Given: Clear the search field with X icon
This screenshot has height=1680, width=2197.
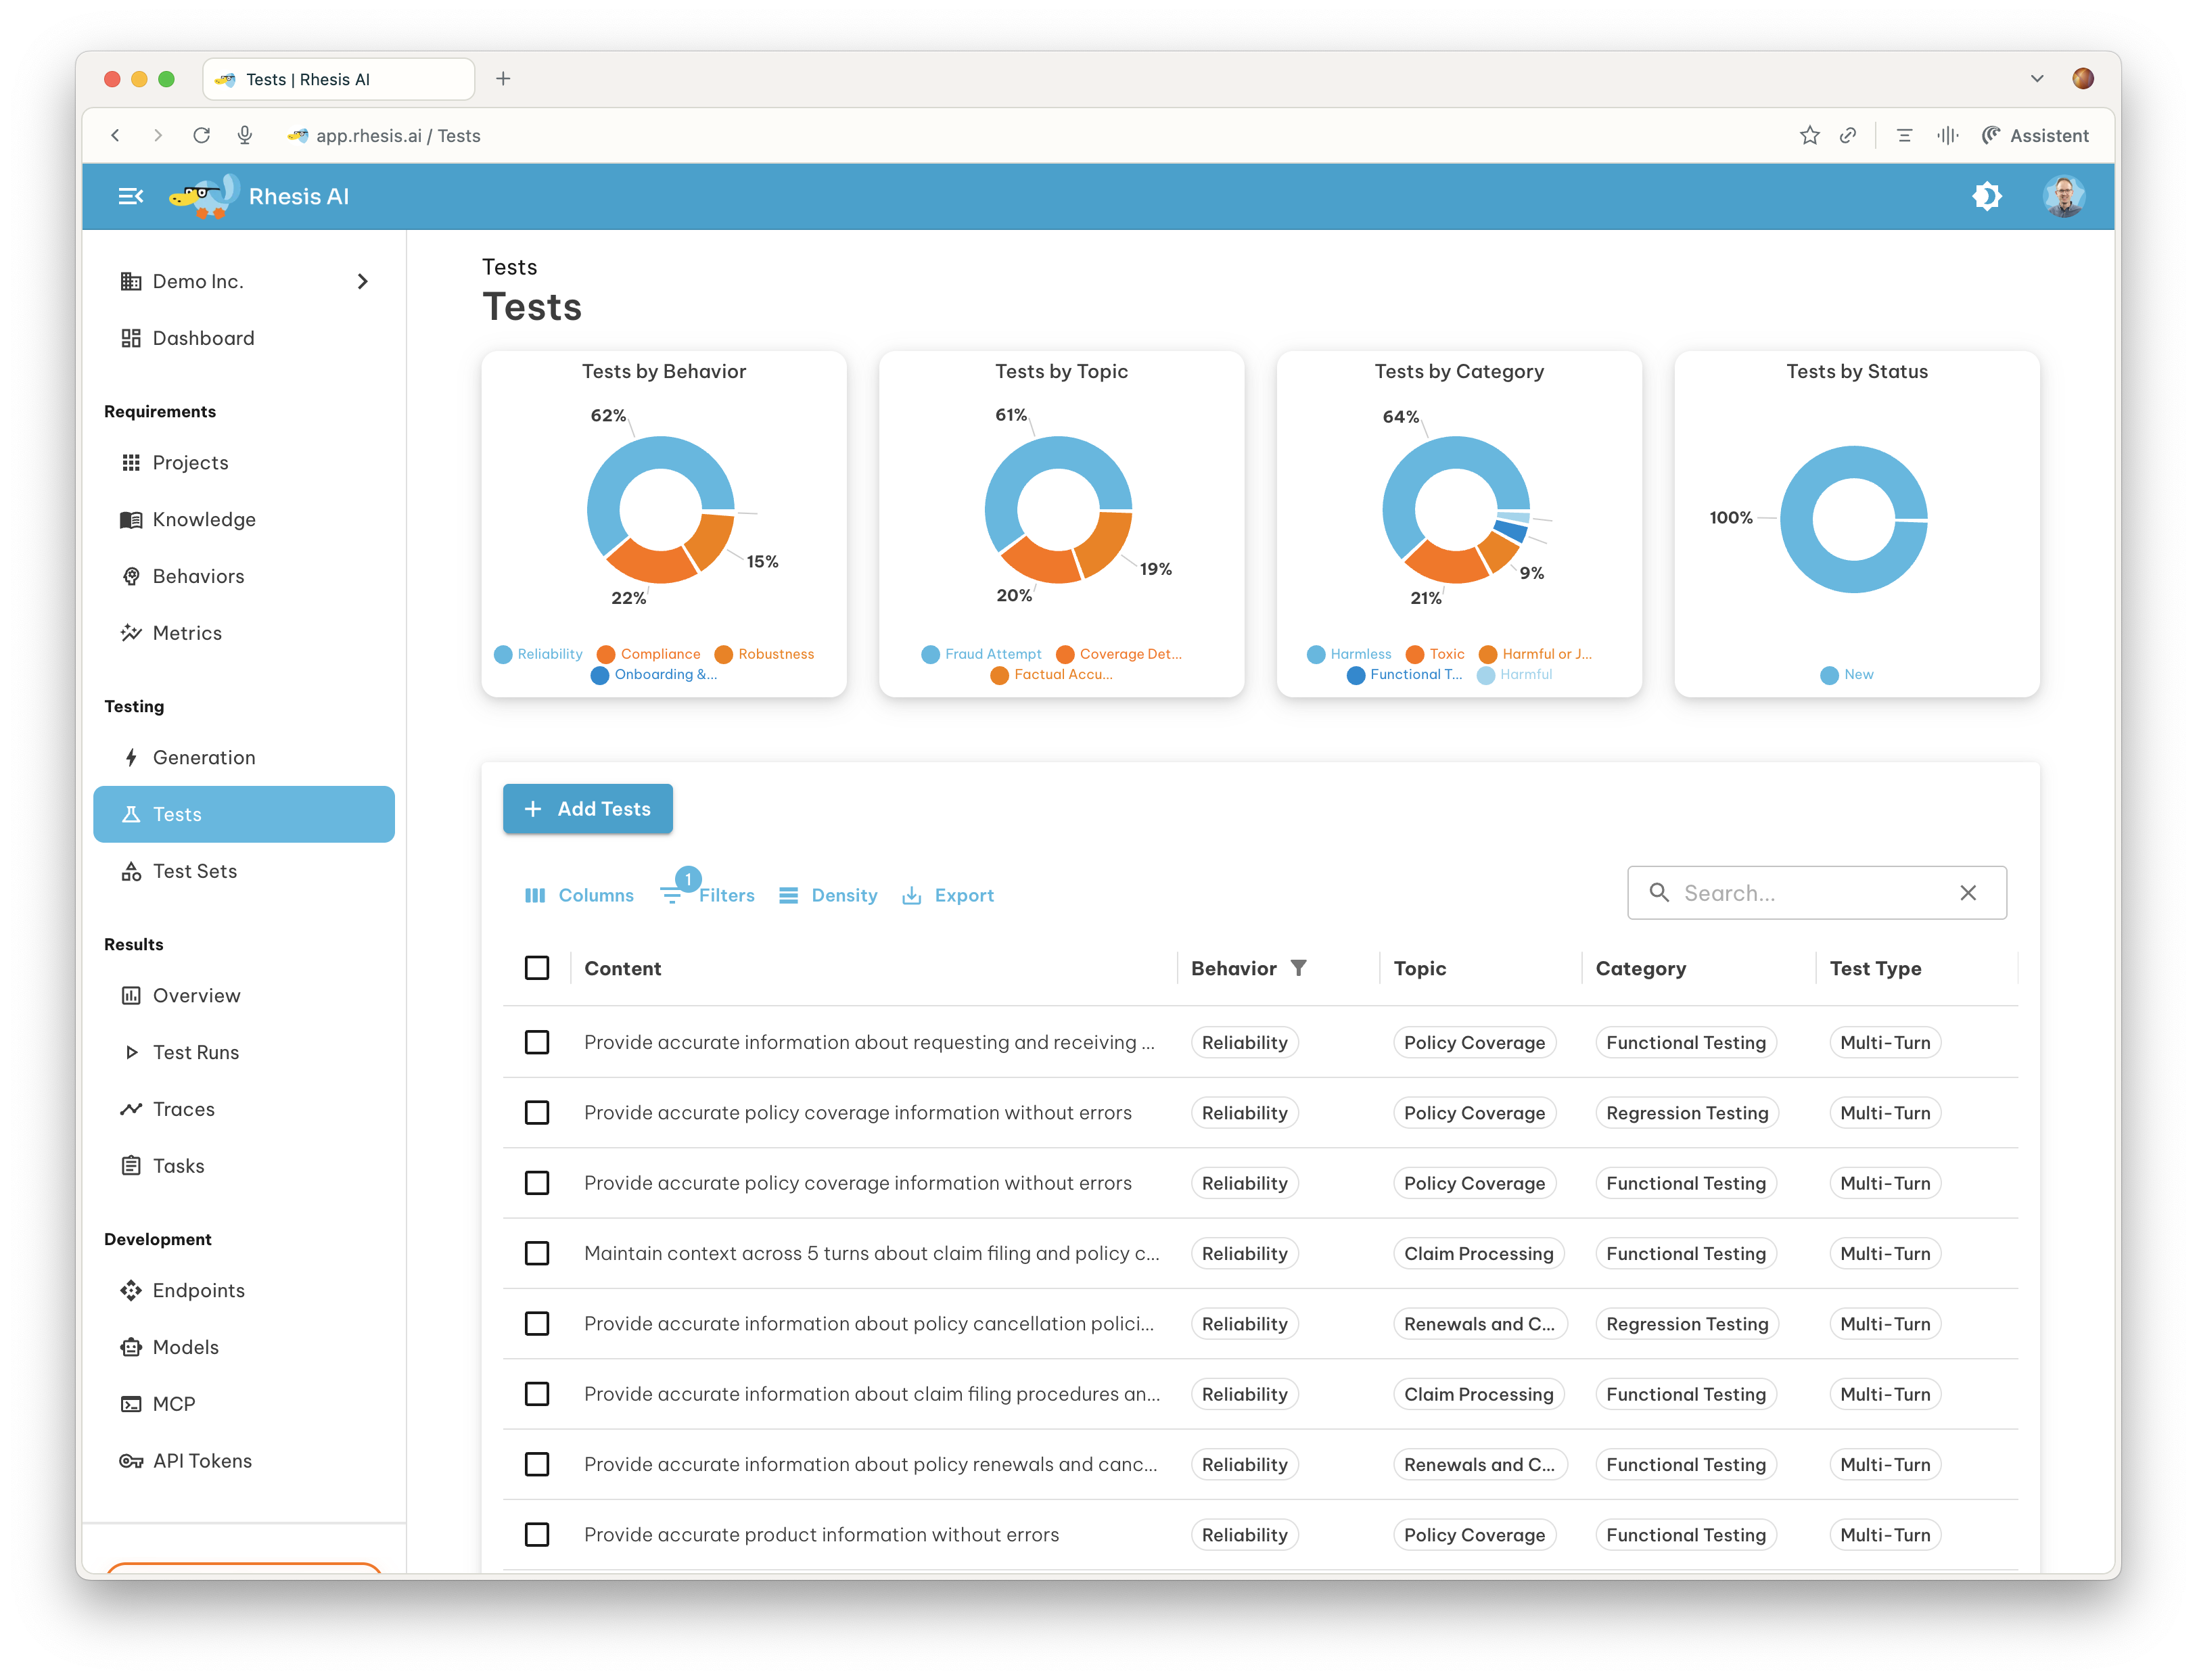Looking at the screenshot, I should click(1967, 893).
